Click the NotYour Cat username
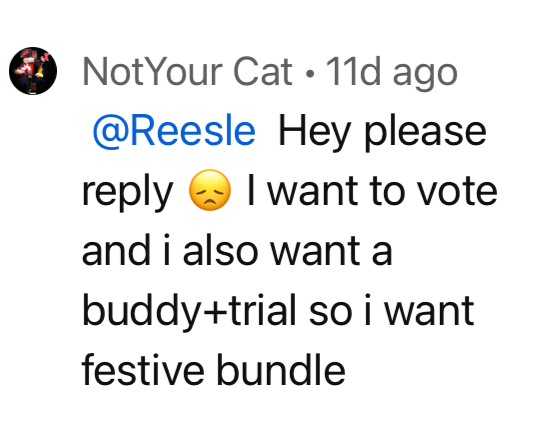Image resolution: width=559 pixels, height=435 pixels. pyautogui.click(x=188, y=72)
